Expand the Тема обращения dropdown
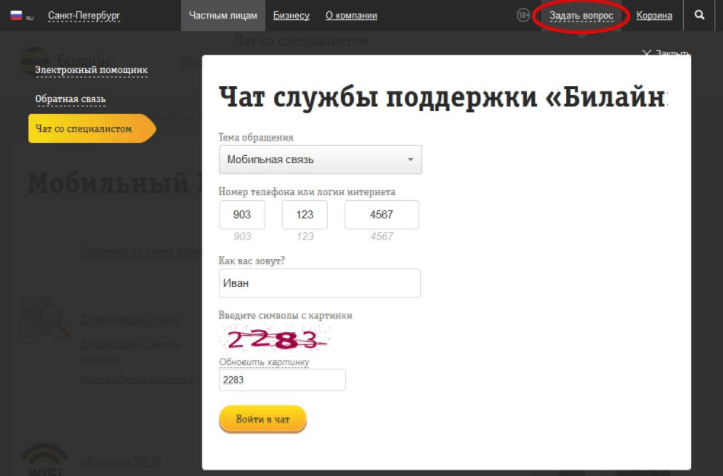The width and height of the screenshot is (723, 476). [320, 160]
